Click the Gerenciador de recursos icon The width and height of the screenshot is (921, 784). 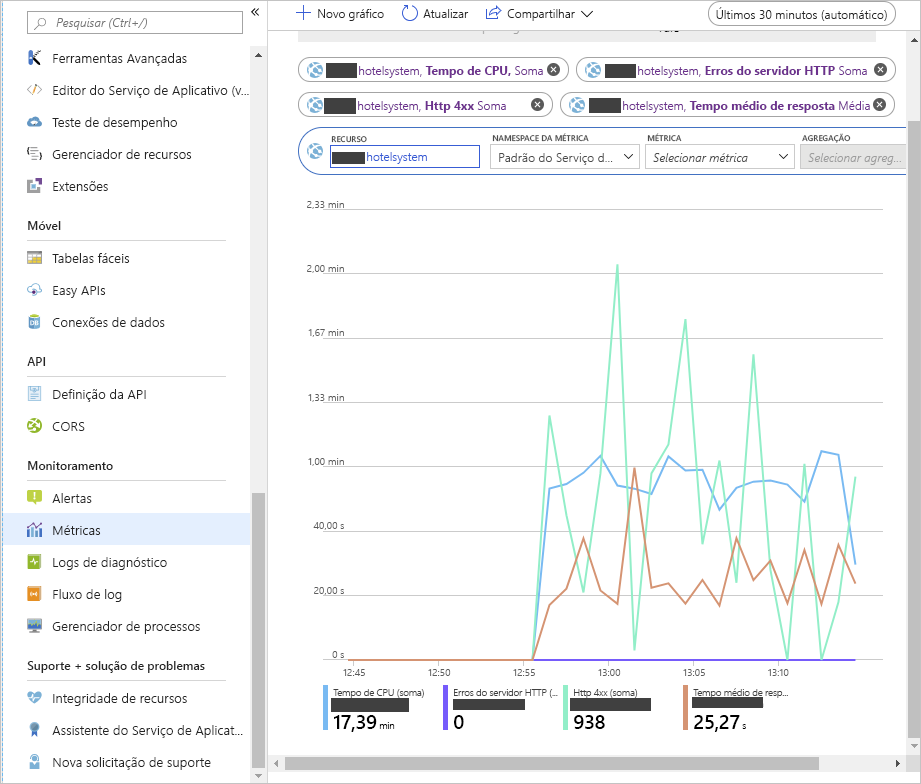[35, 154]
